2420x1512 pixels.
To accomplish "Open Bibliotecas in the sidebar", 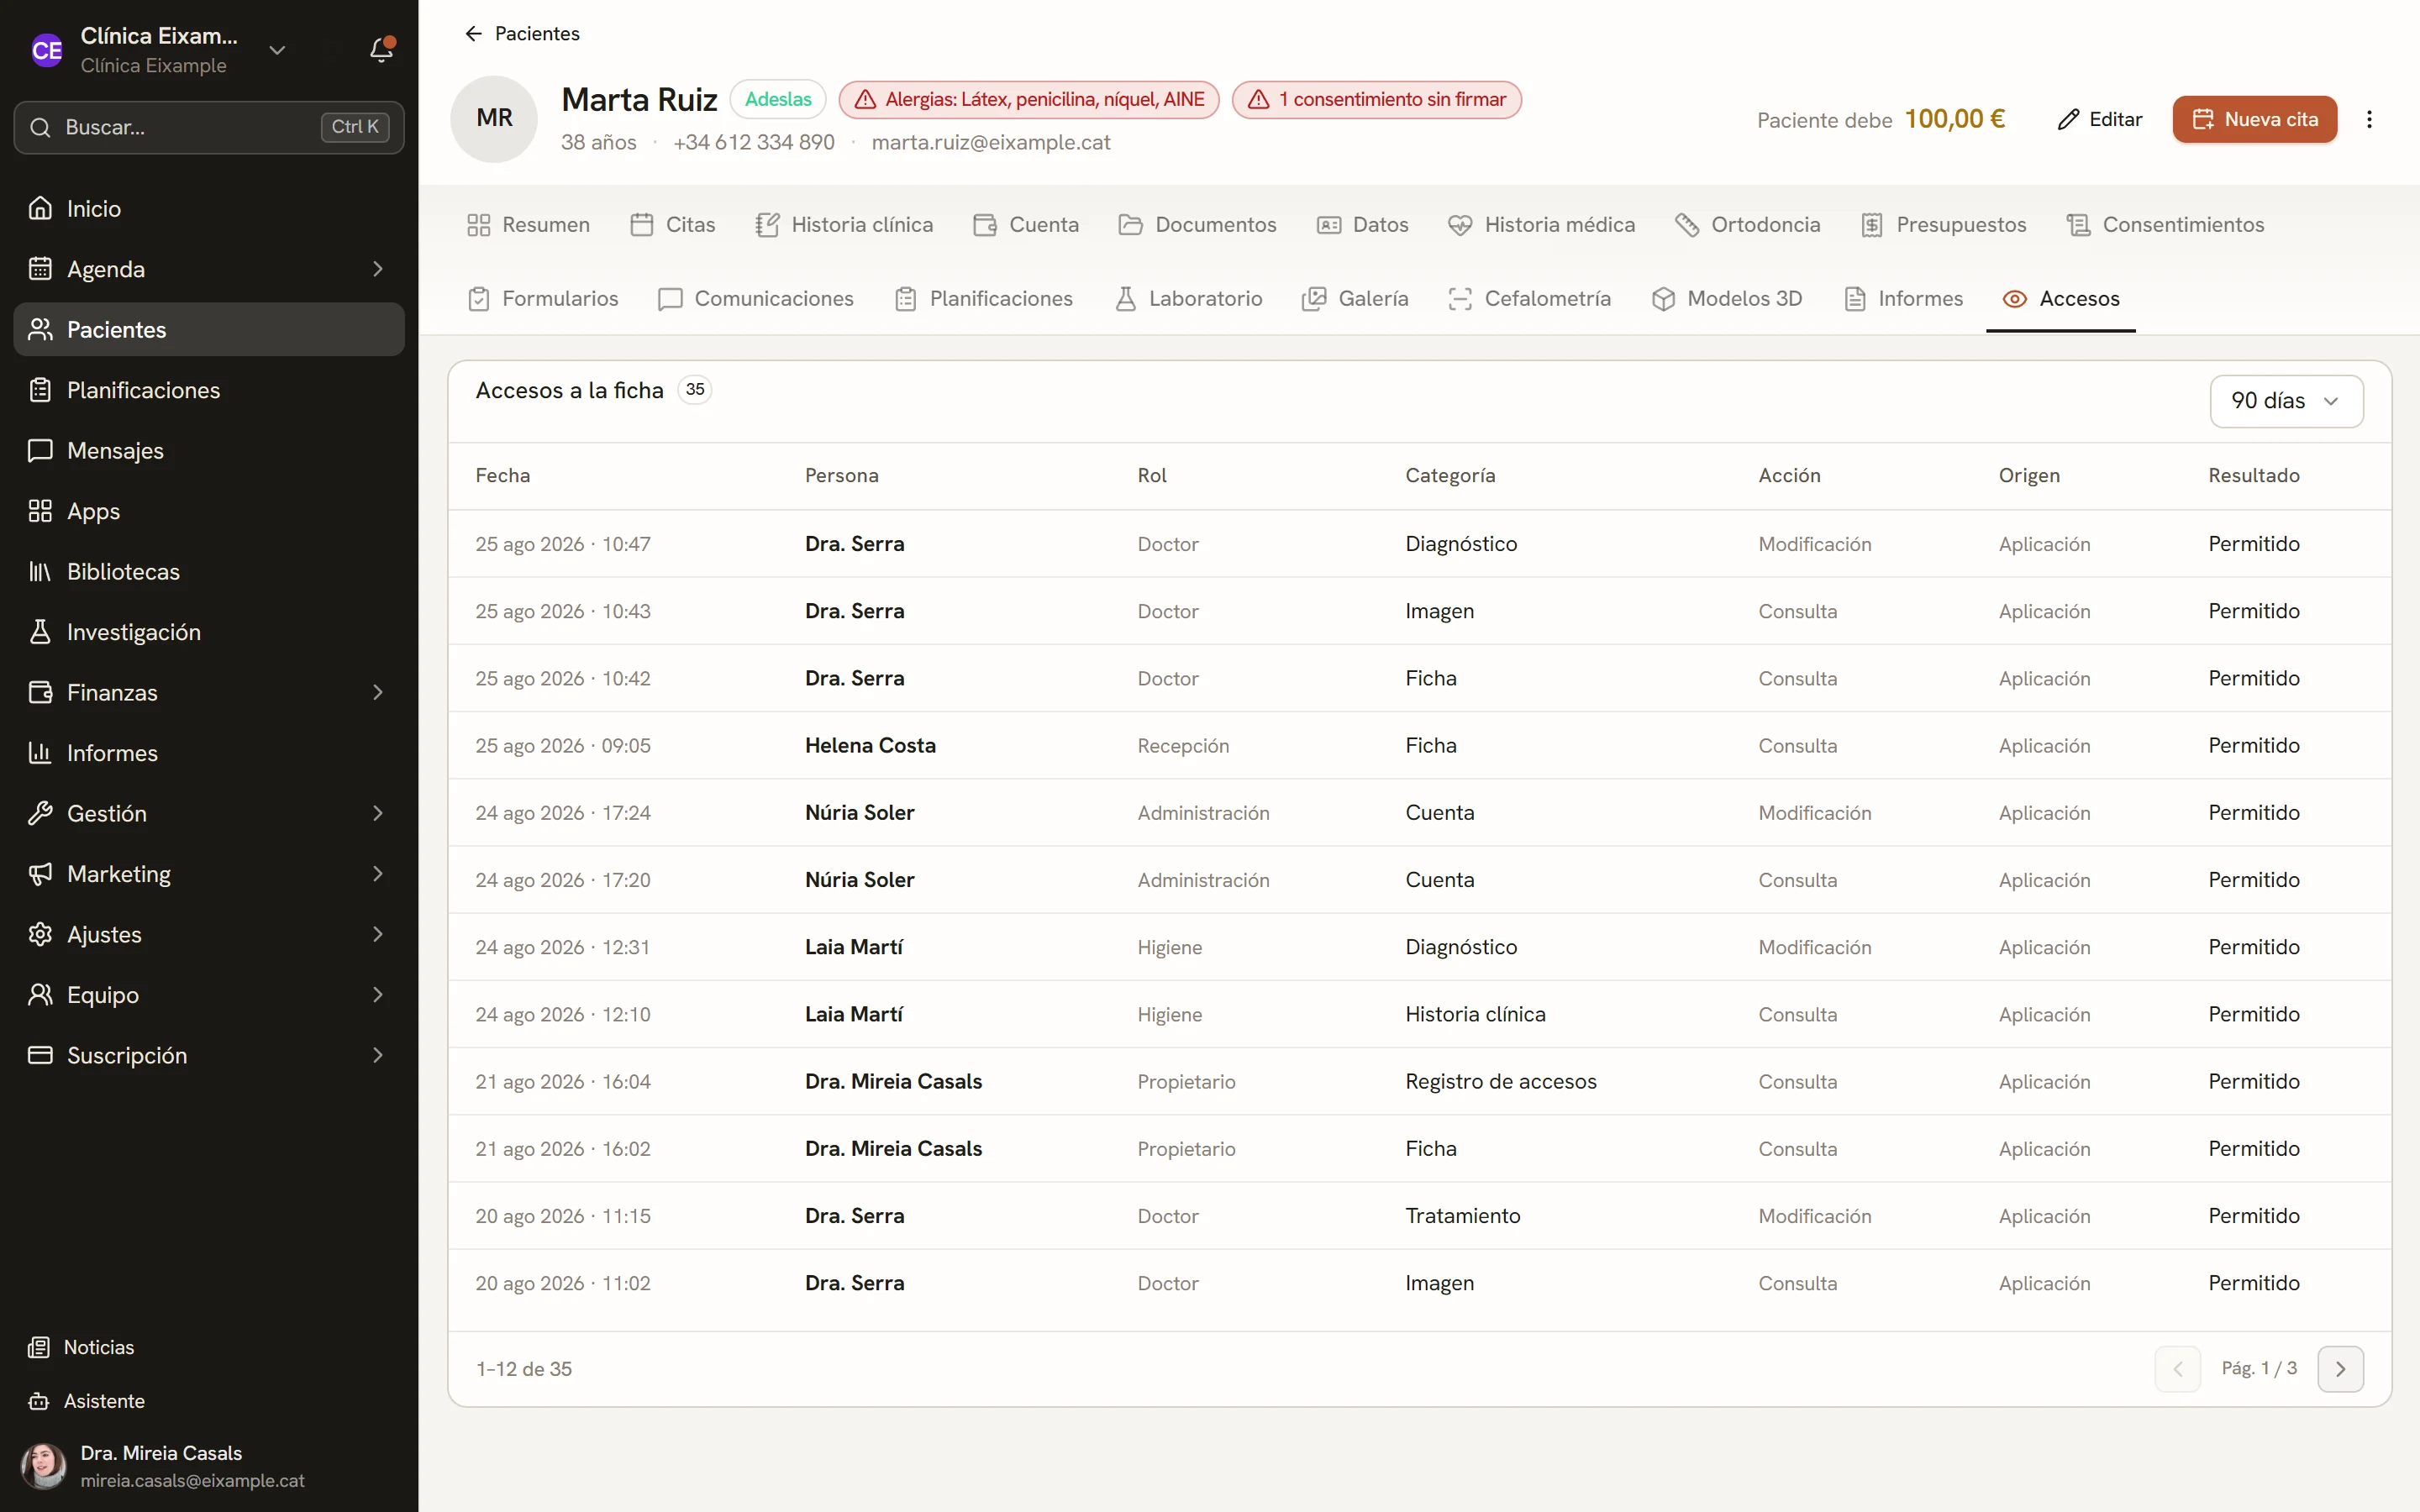I will coord(209,571).
